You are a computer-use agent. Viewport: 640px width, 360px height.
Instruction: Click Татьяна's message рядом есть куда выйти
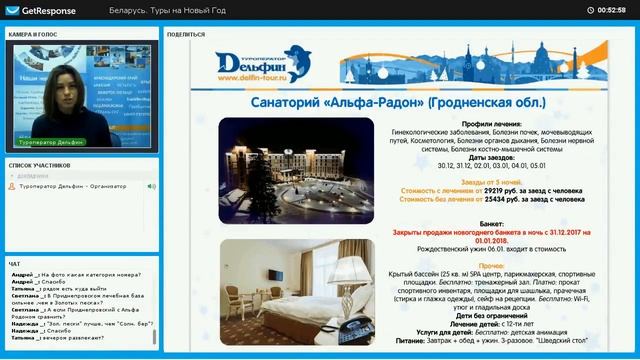[59, 289]
